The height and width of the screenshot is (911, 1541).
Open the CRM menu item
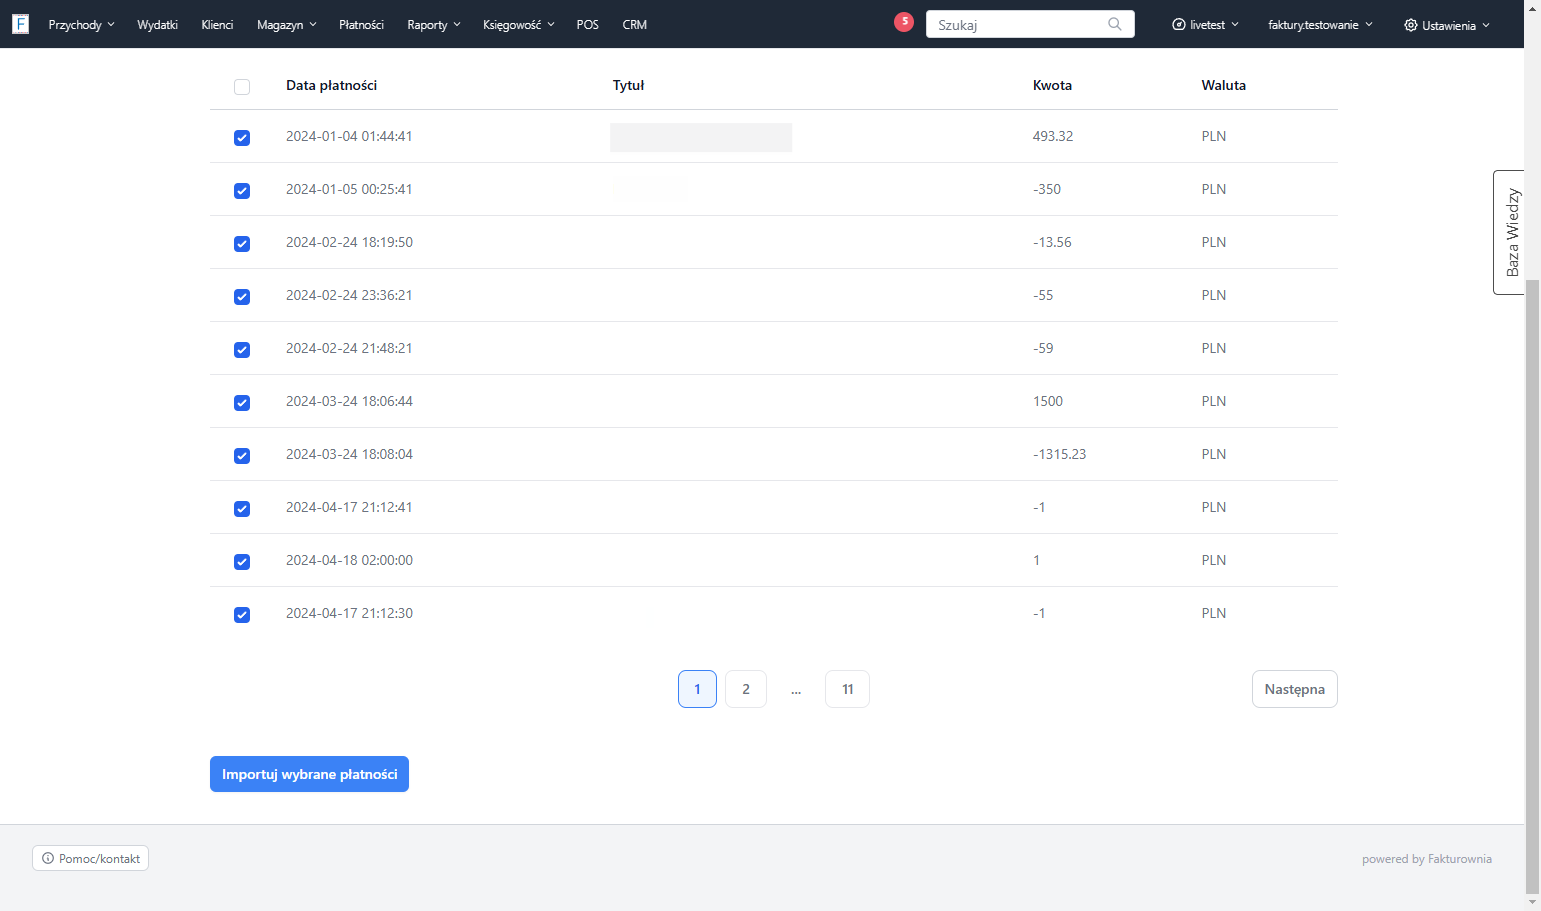[634, 24]
